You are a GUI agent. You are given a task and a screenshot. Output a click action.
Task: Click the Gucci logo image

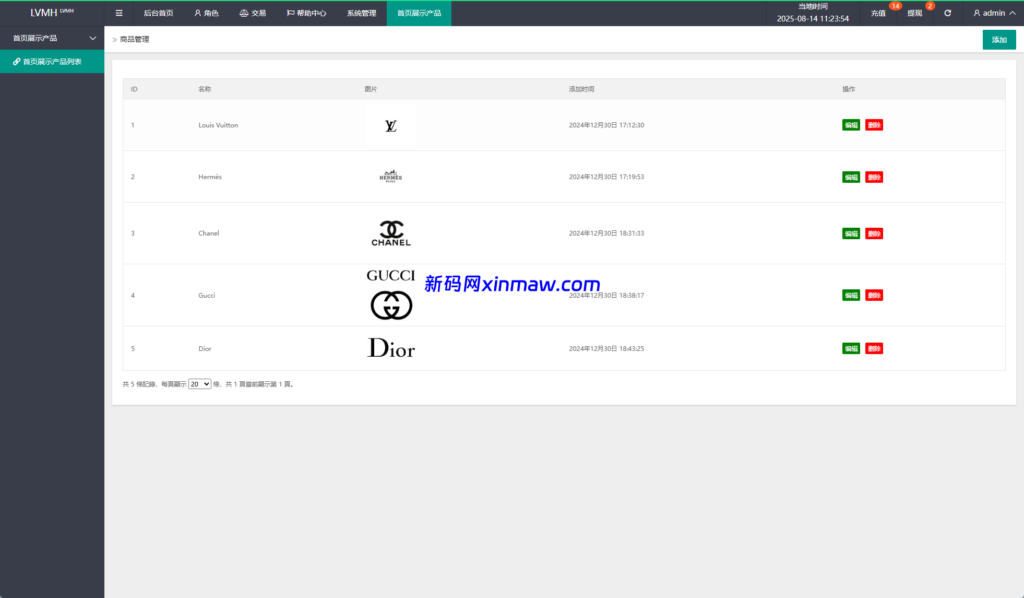[391, 295]
